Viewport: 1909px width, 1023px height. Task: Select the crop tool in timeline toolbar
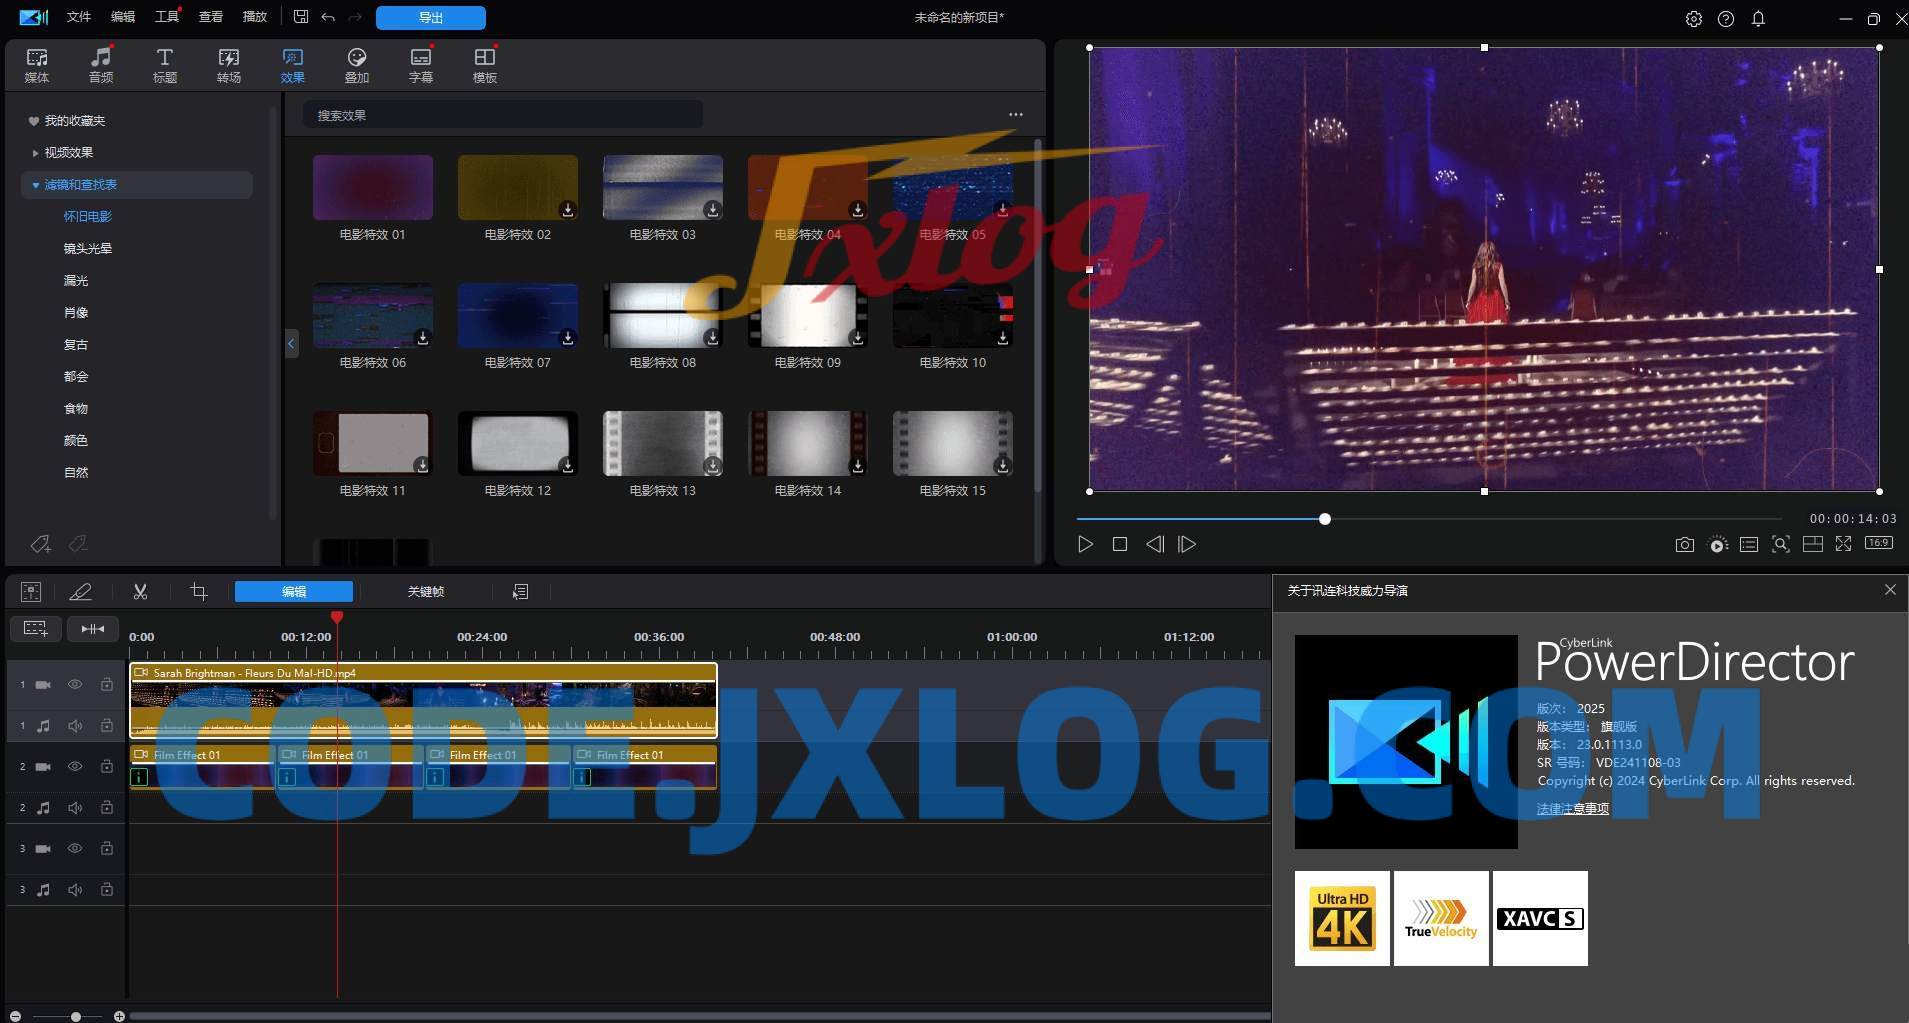199,592
